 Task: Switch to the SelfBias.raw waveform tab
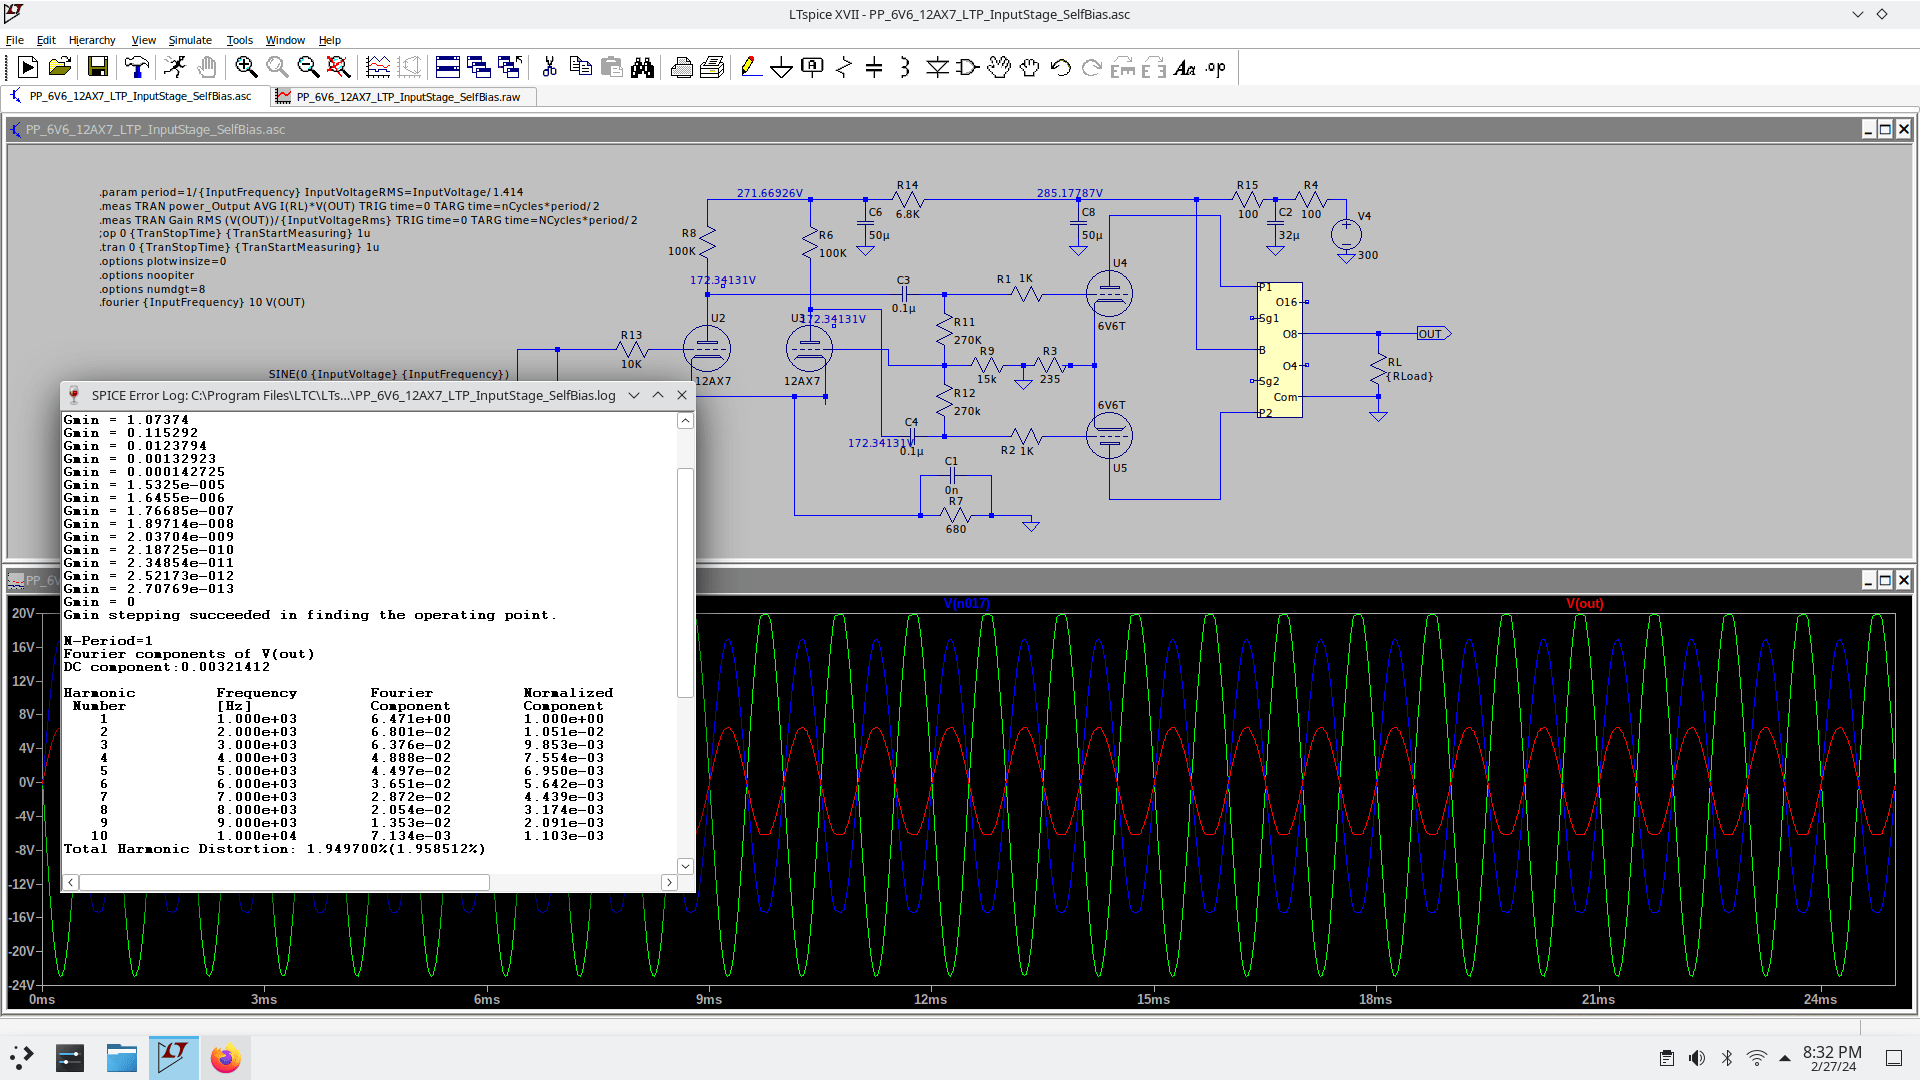(404, 97)
